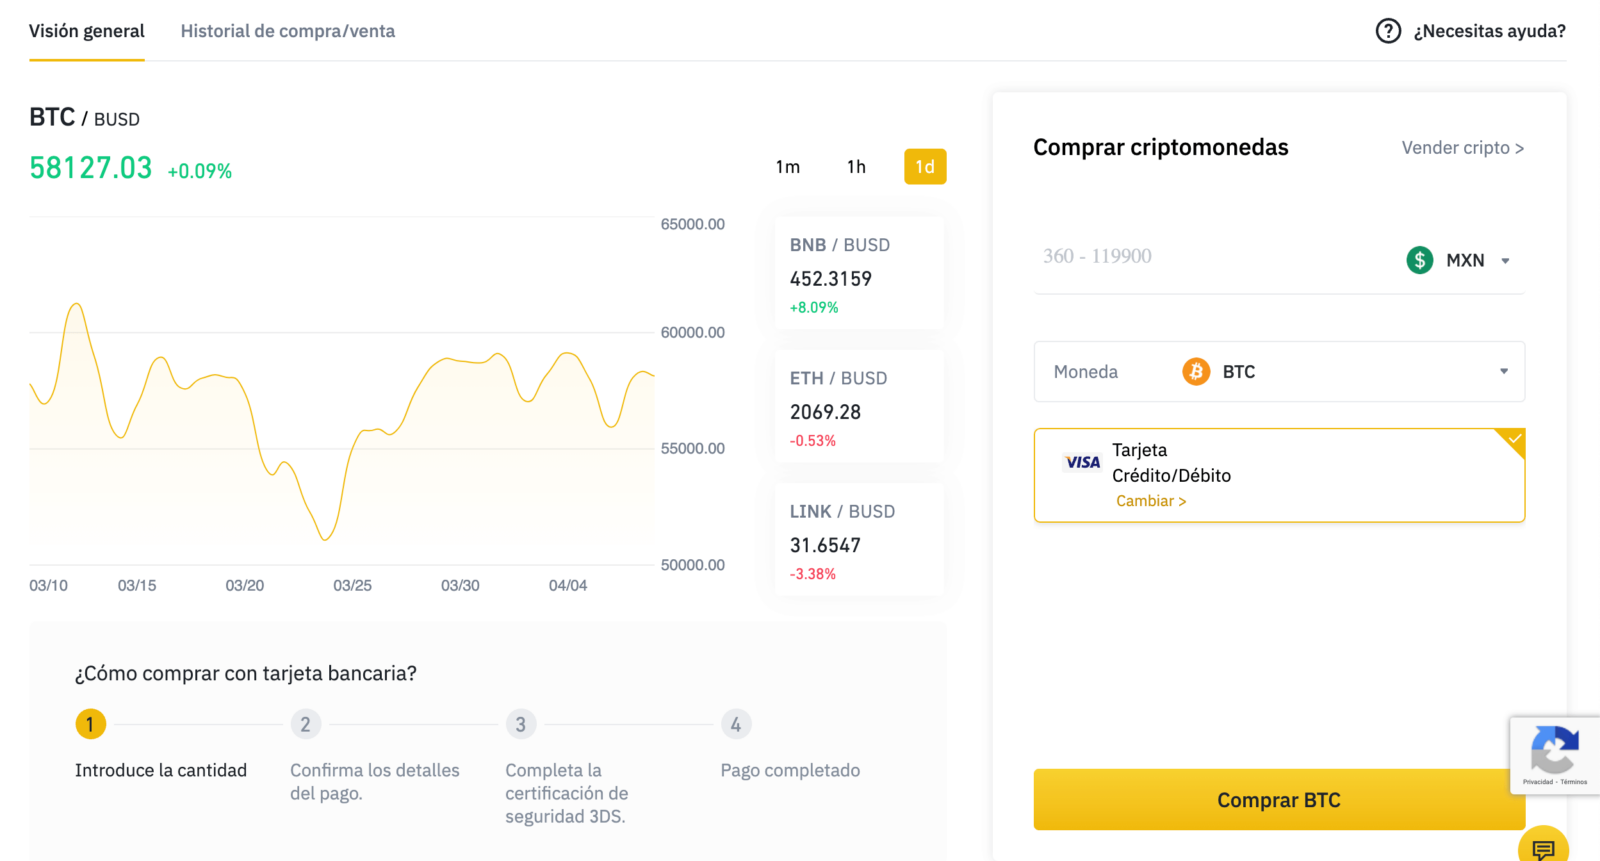Click the reCAPTCHA badge
This screenshot has height=861, width=1600.
pyautogui.click(x=1554, y=755)
